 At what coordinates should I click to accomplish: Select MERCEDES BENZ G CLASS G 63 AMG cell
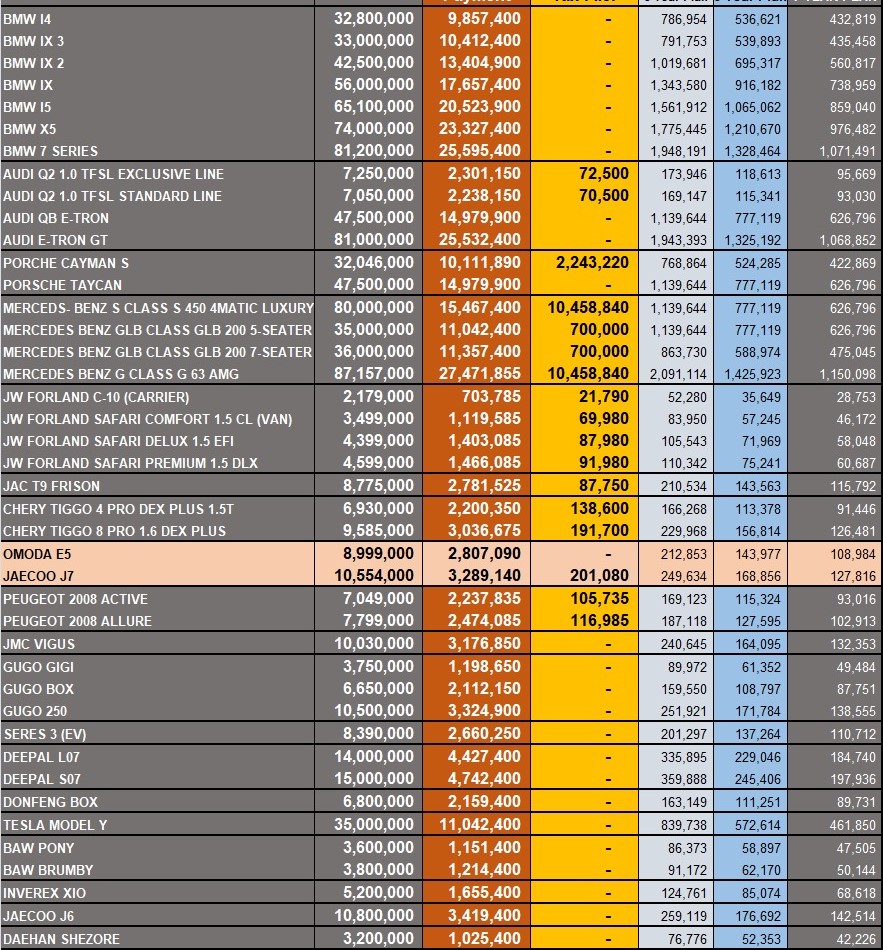pyautogui.click(x=158, y=374)
